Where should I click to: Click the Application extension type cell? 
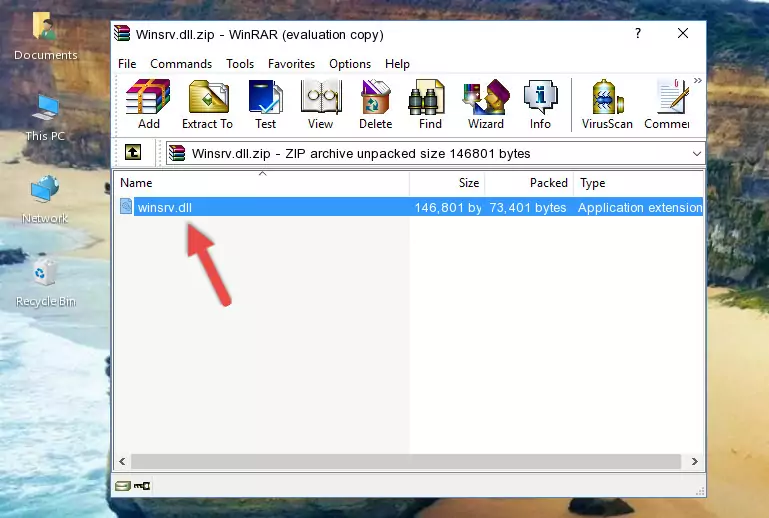(x=640, y=207)
